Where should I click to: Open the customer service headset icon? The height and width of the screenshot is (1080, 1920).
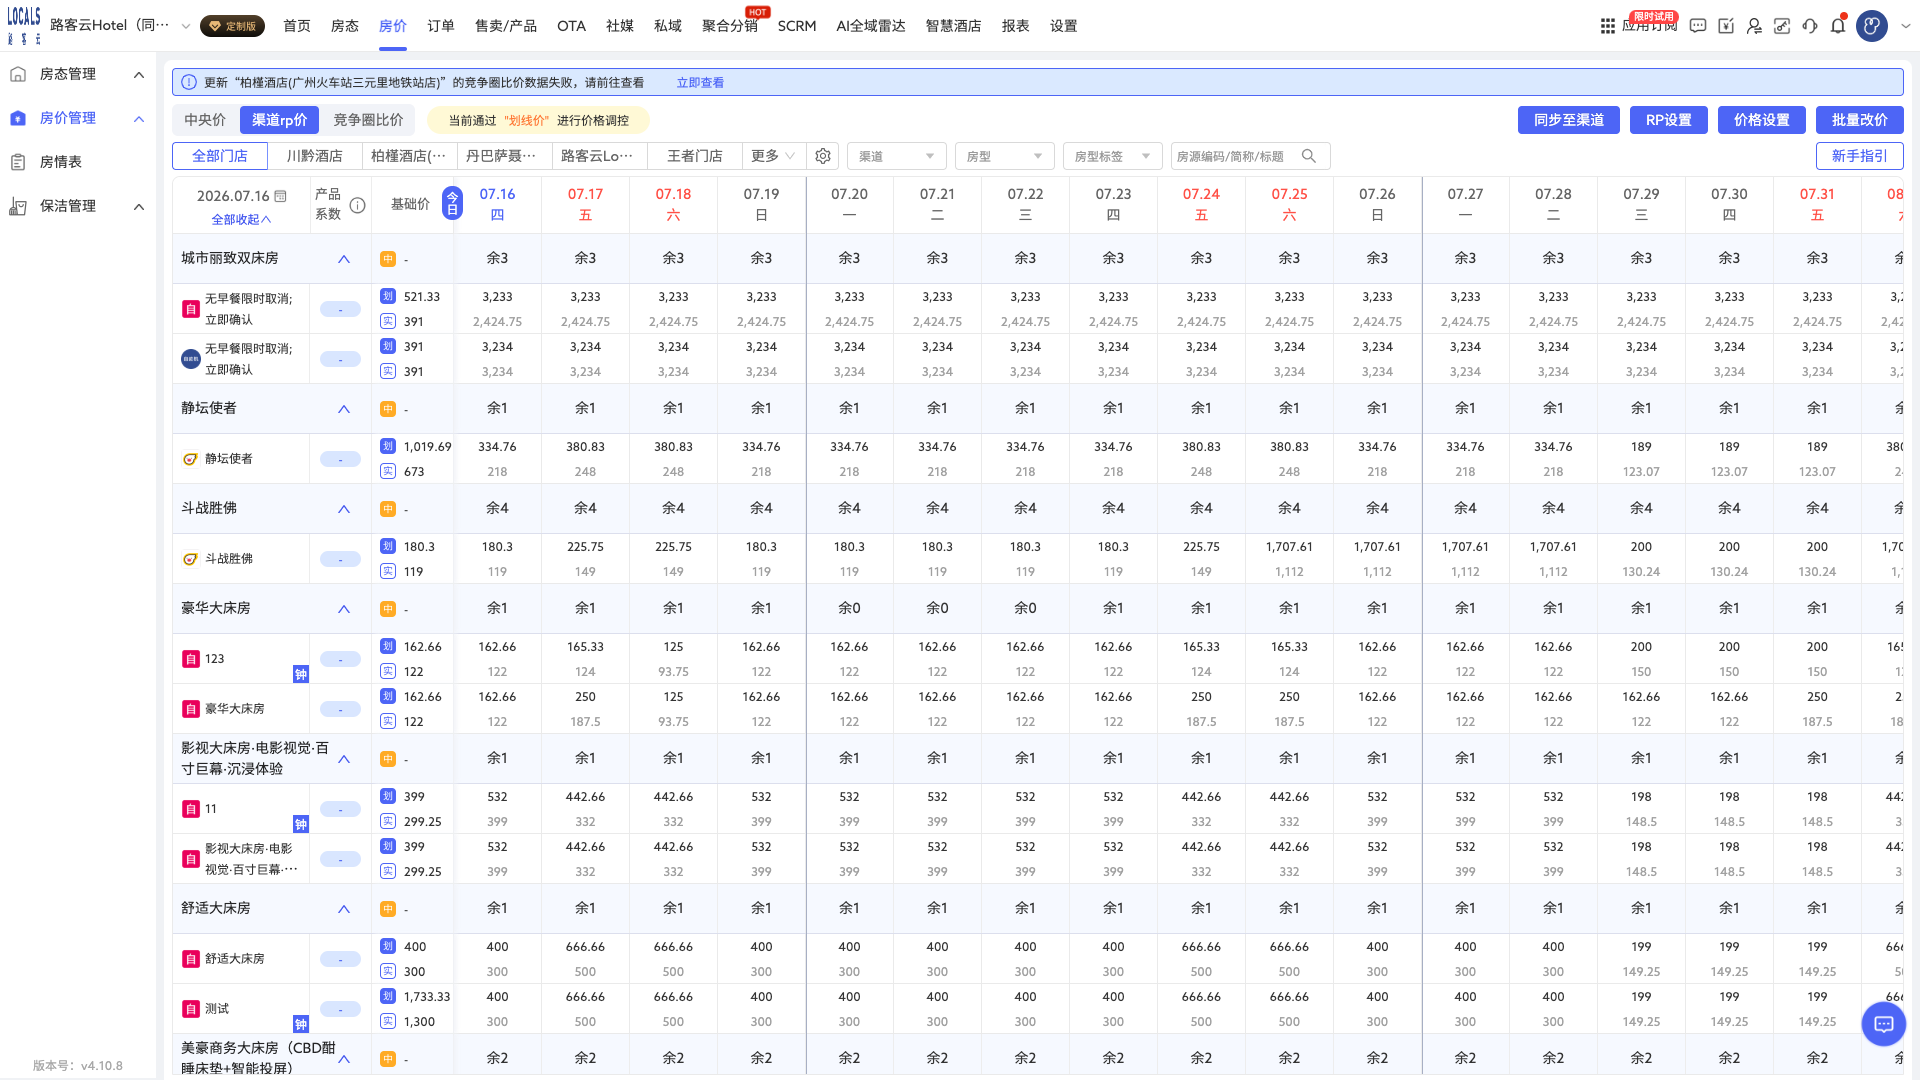1810,26
